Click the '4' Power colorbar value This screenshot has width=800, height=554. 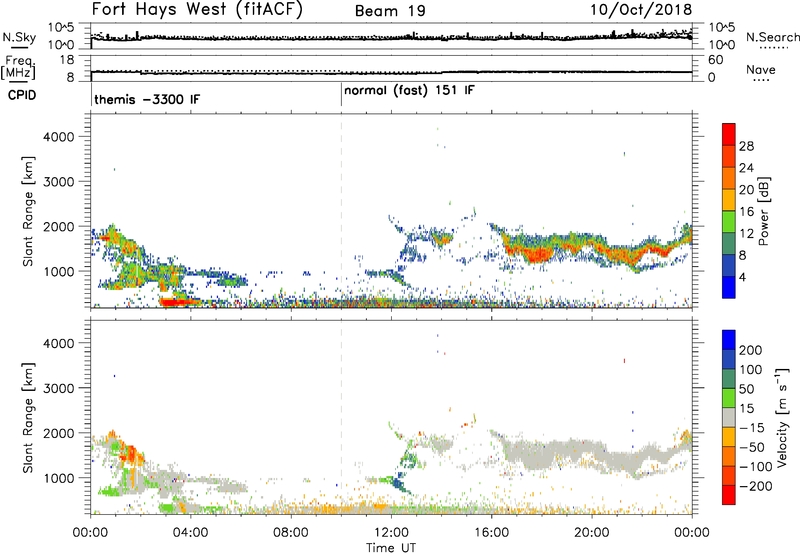click(x=742, y=277)
